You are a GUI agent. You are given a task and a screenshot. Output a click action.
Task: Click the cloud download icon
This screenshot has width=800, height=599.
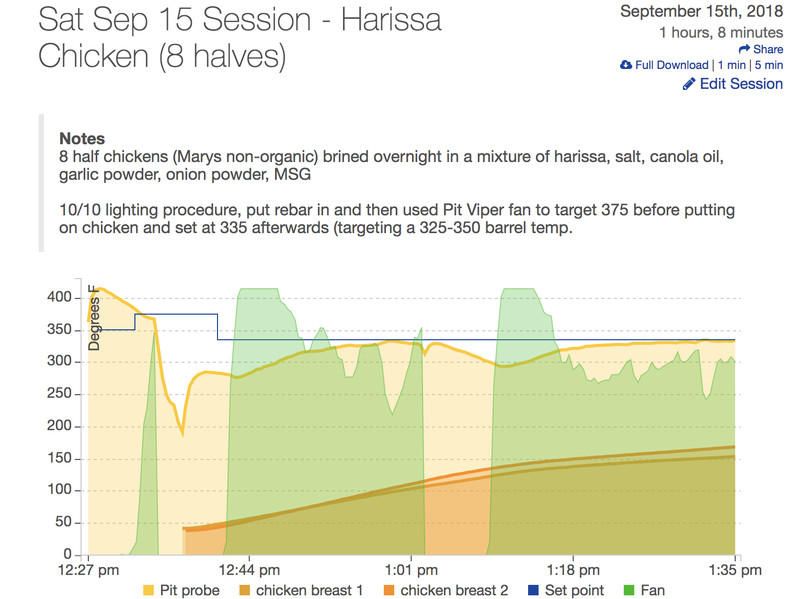coord(626,65)
